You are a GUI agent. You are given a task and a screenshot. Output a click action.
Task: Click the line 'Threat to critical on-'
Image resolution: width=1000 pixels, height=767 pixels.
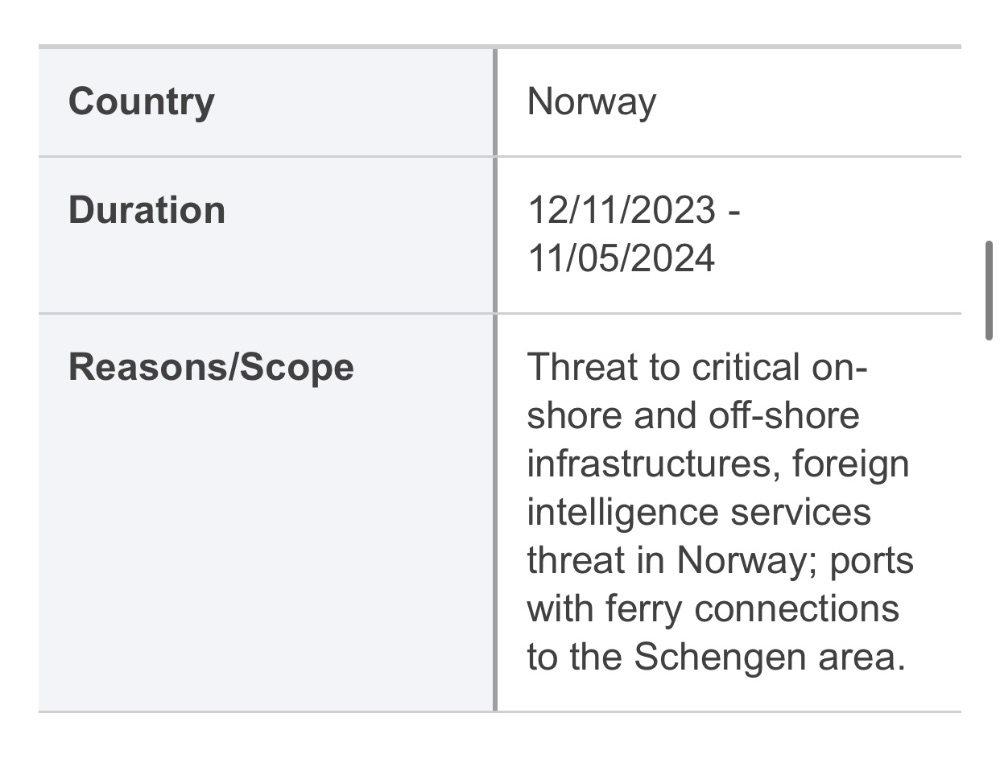pos(697,367)
